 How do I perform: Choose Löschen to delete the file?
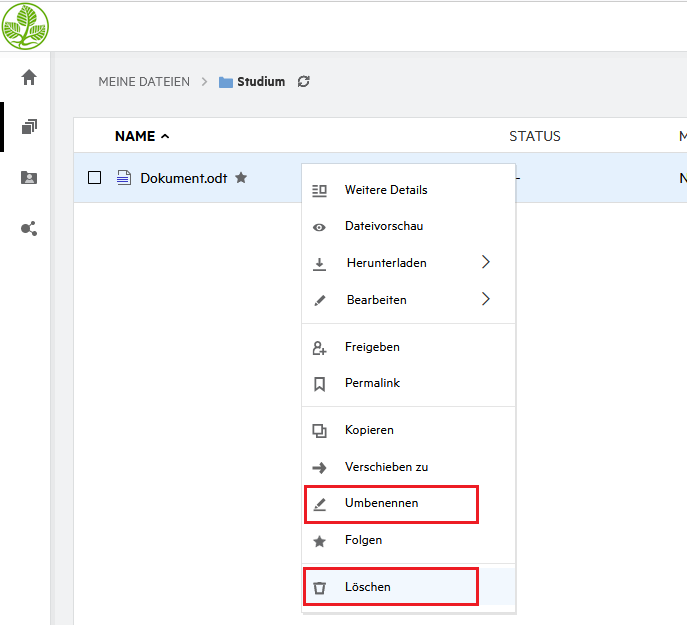(x=367, y=587)
